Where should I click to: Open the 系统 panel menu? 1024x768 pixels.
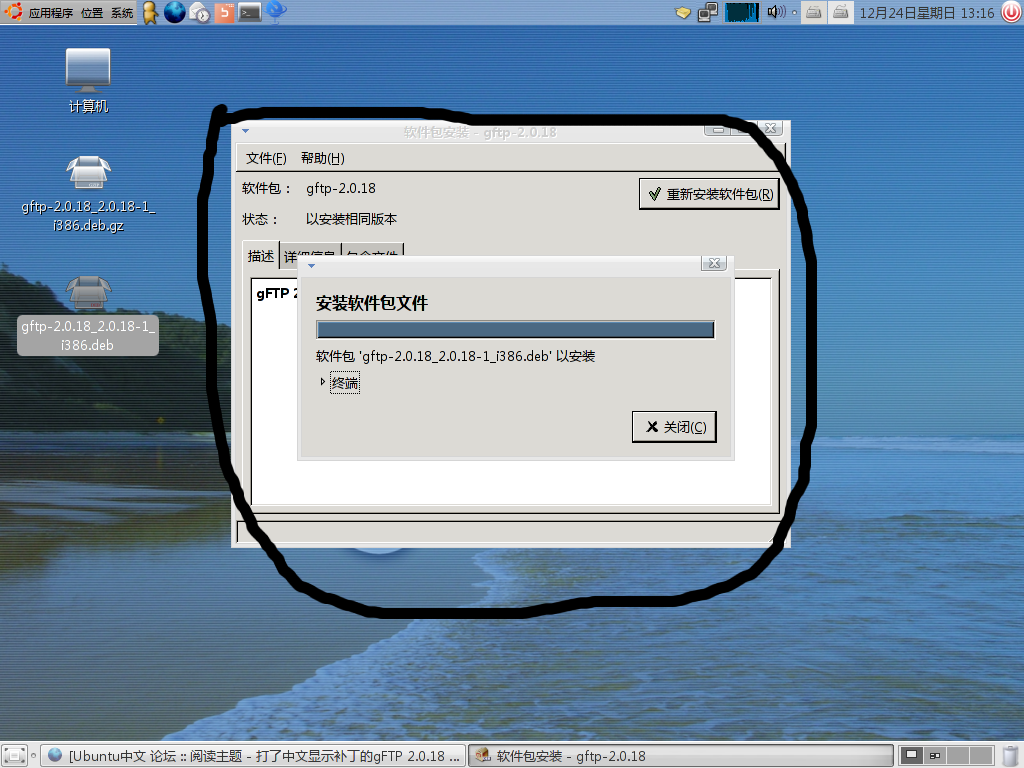click(121, 13)
